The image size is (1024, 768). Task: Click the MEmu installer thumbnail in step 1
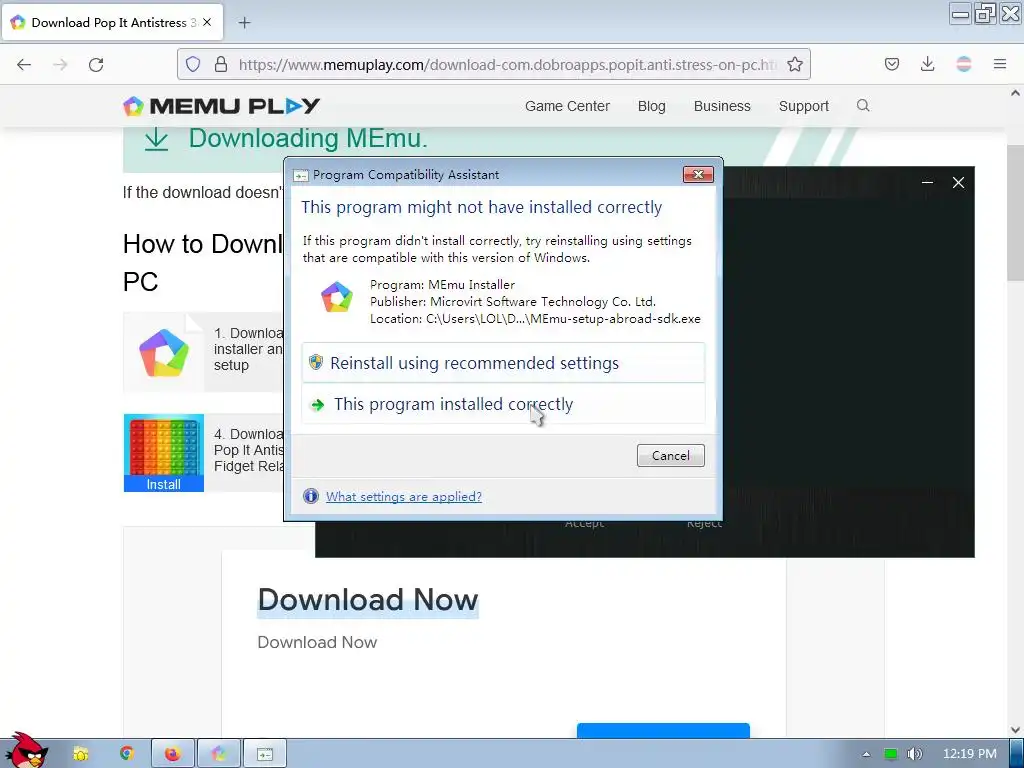click(164, 353)
